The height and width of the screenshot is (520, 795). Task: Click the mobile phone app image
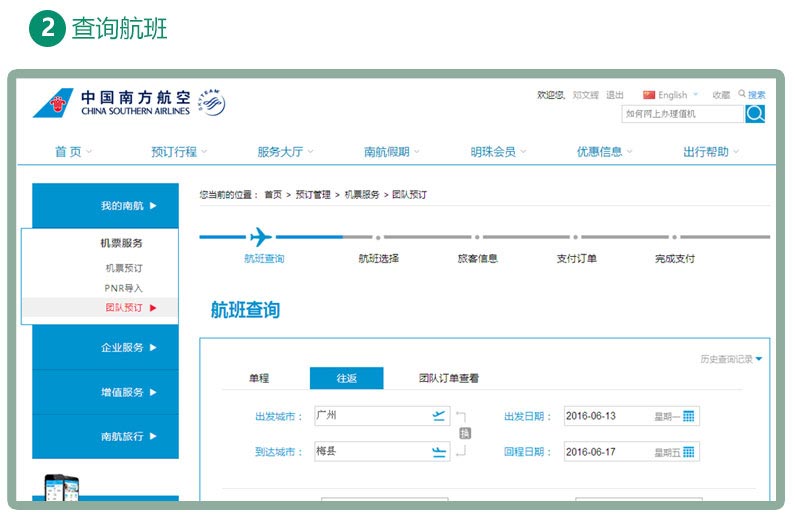(62, 488)
